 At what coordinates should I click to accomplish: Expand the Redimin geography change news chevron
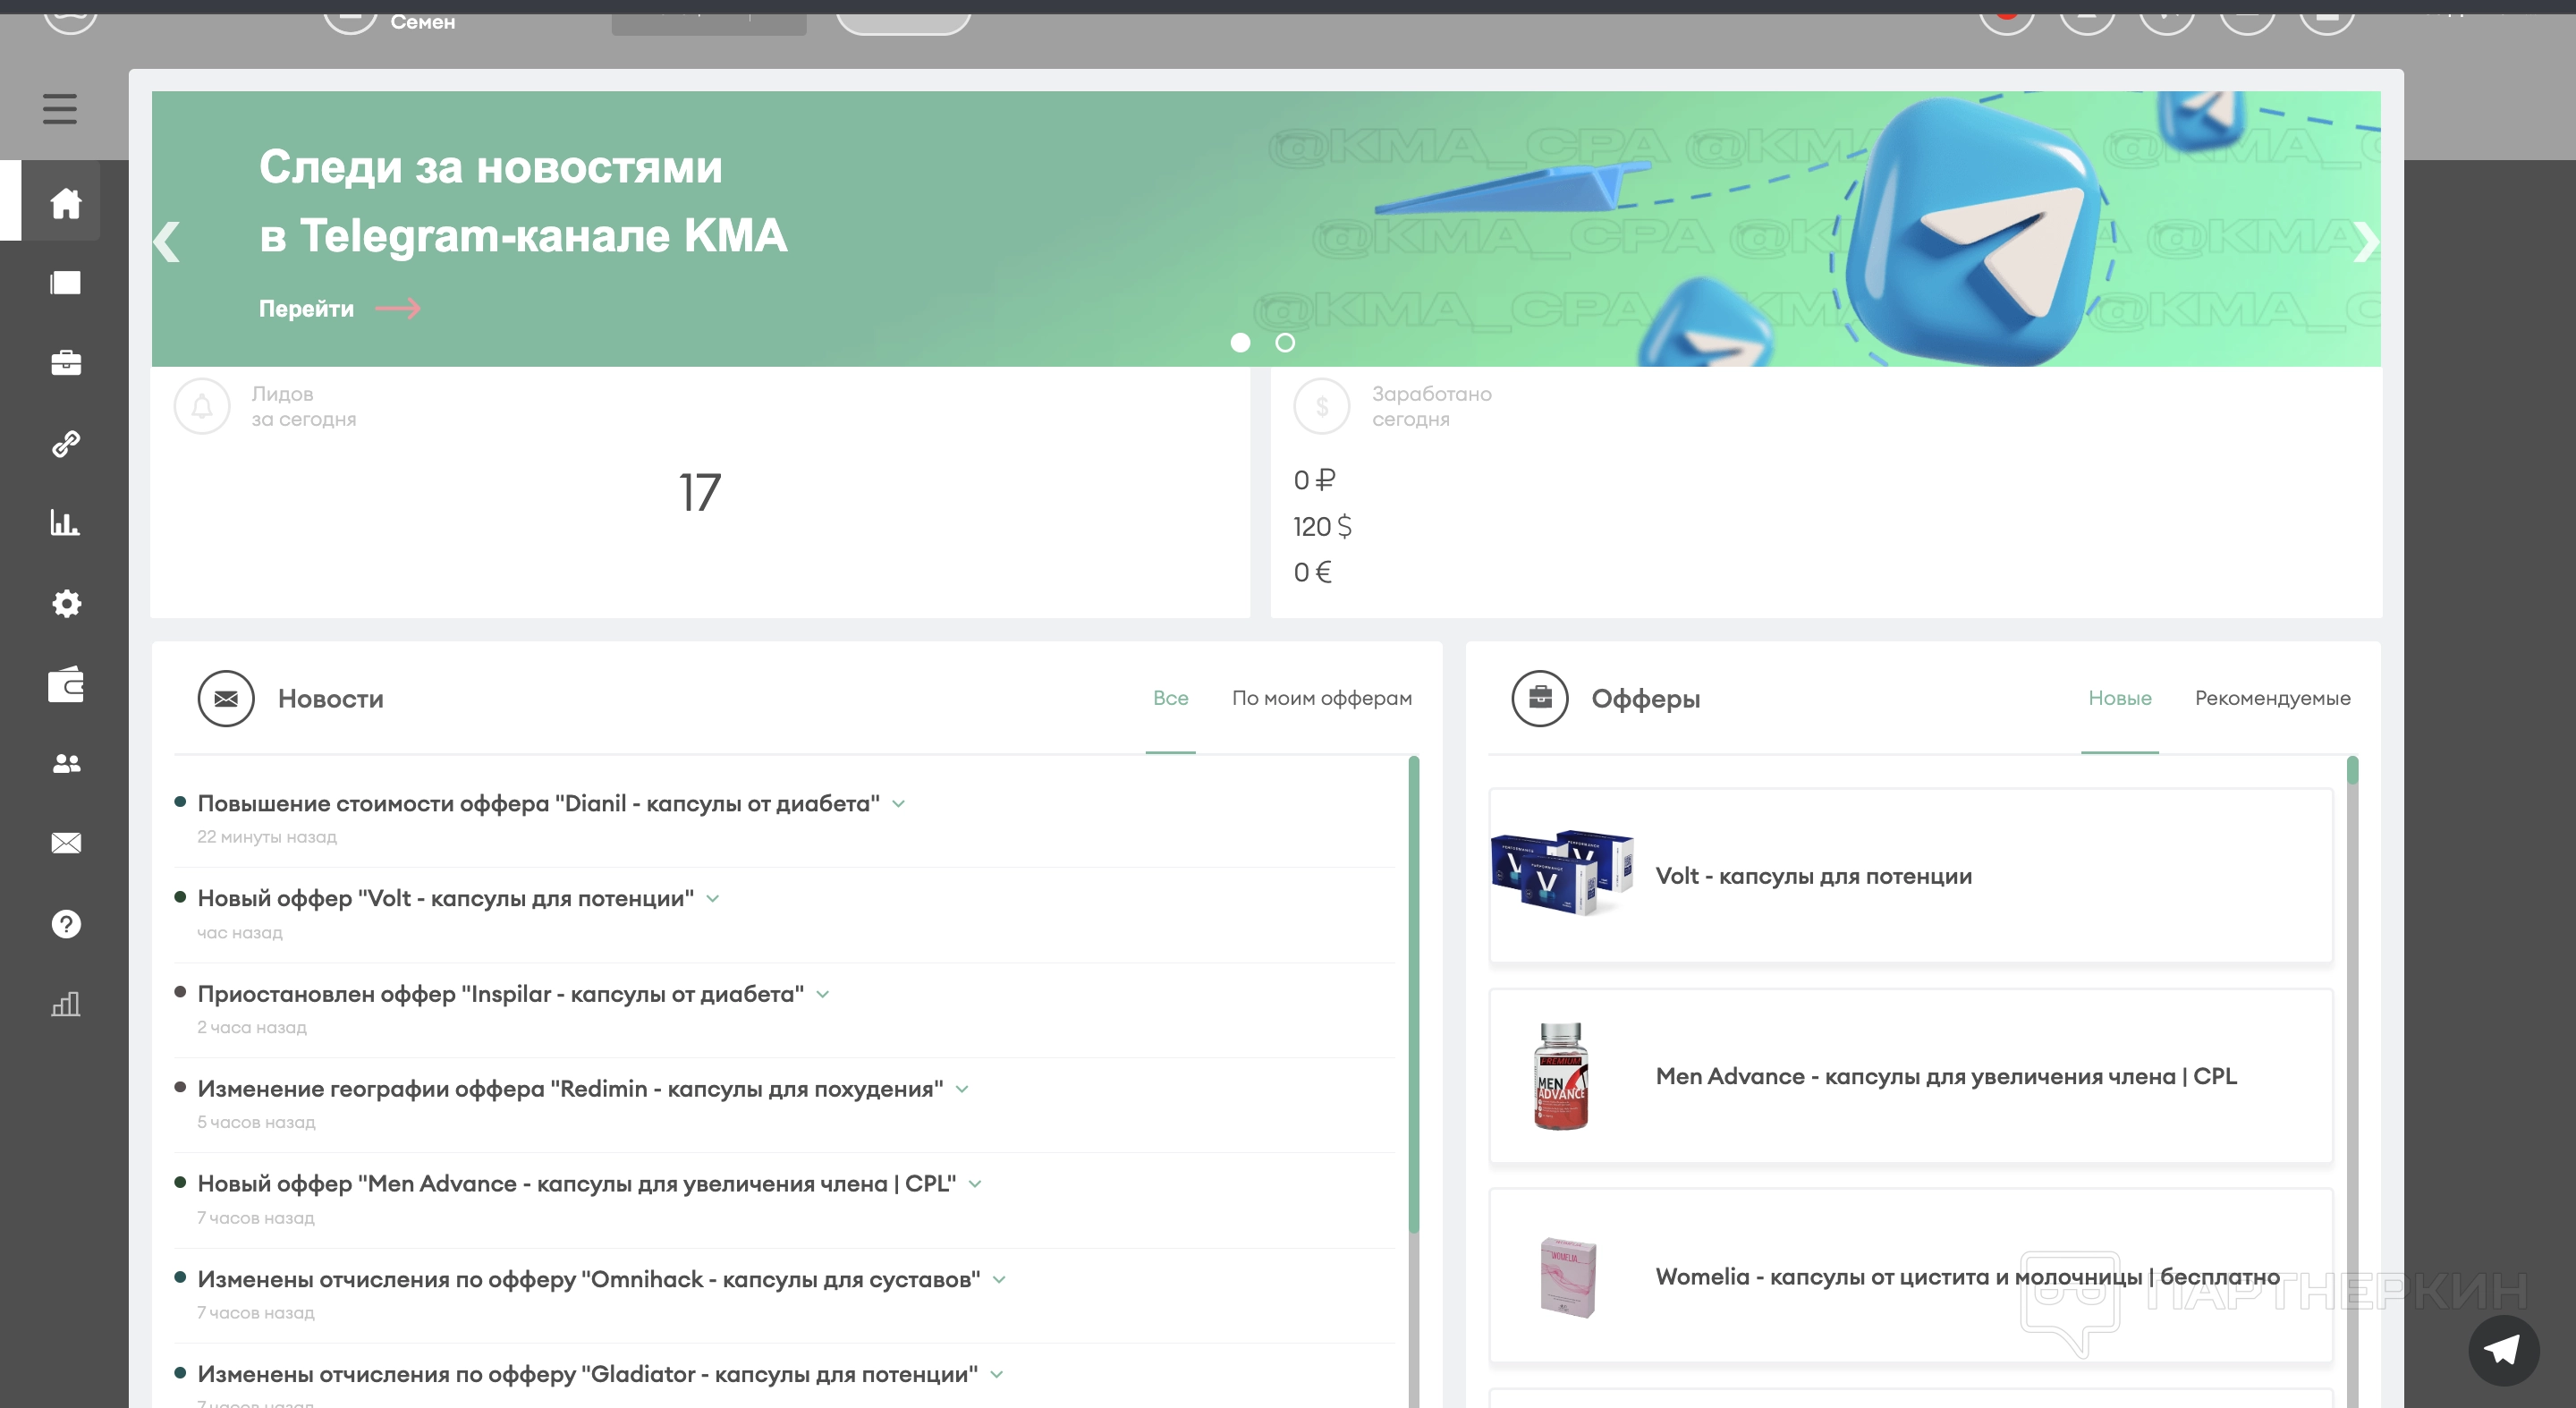962,1089
